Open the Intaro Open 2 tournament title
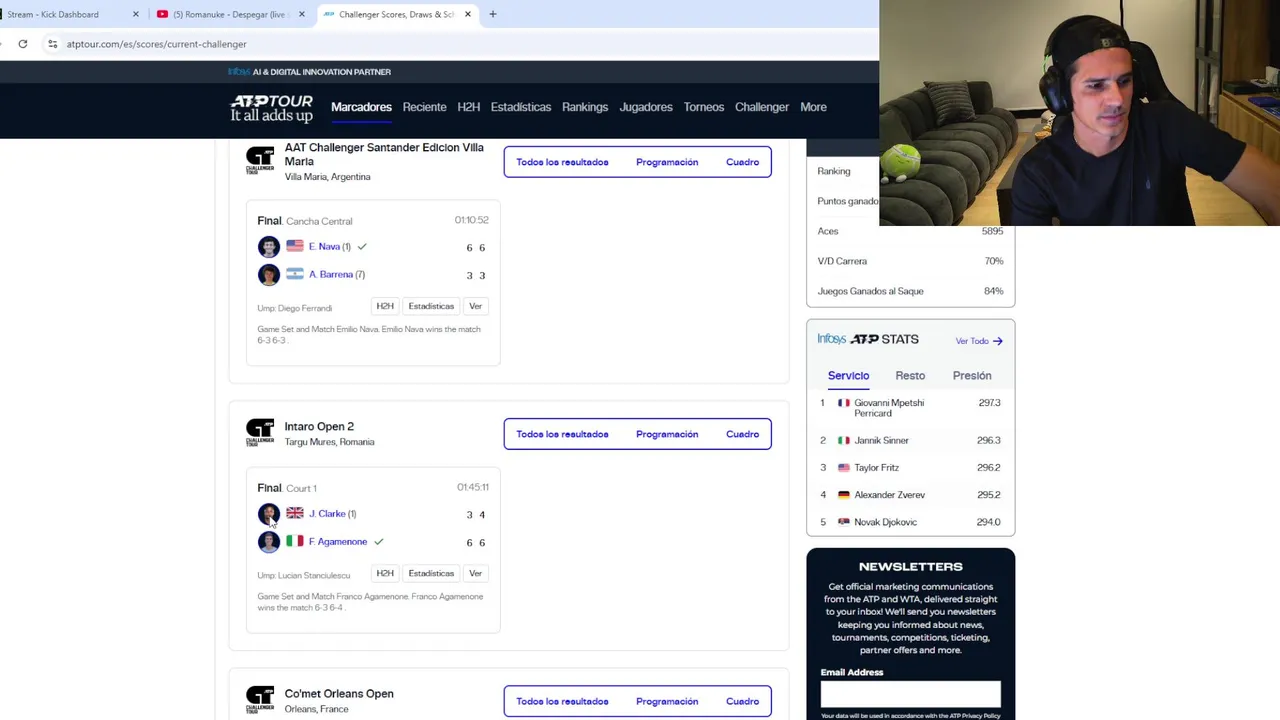This screenshot has height=720, width=1280. [x=319, y=426]
